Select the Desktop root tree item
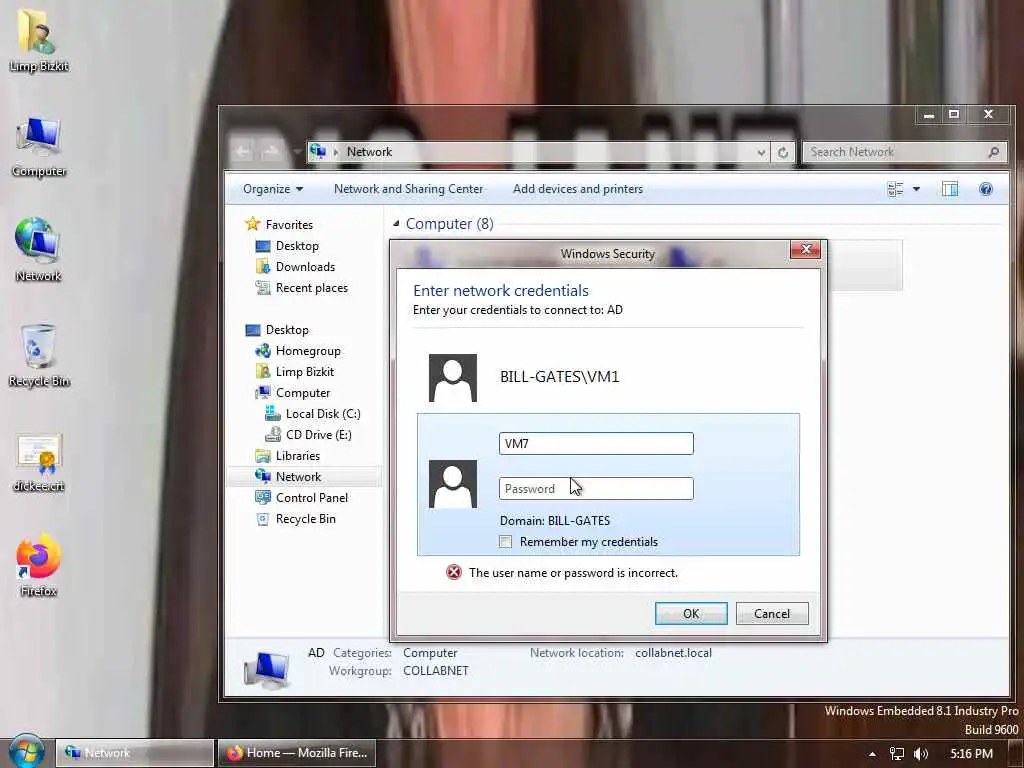Image resolution: width=1024 pixels, height=768 pixels. [x=287, y=330]
